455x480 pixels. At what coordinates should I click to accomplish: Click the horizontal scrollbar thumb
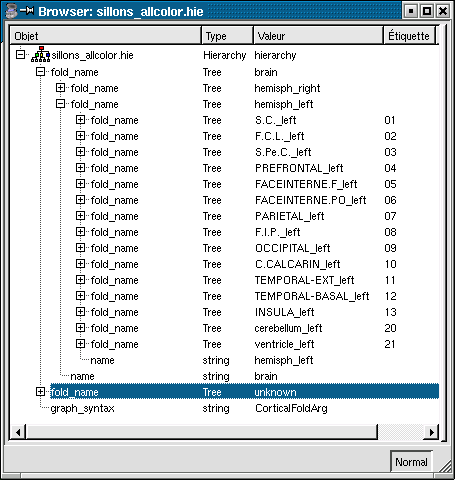tap(202, 432)
